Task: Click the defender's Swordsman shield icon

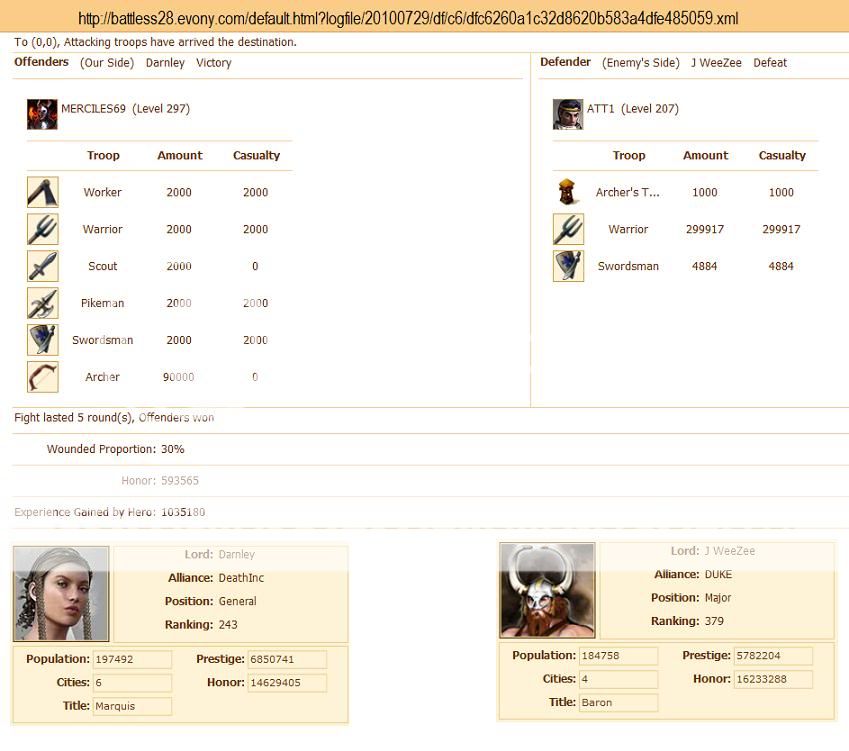Action: (x=568, y=266)
